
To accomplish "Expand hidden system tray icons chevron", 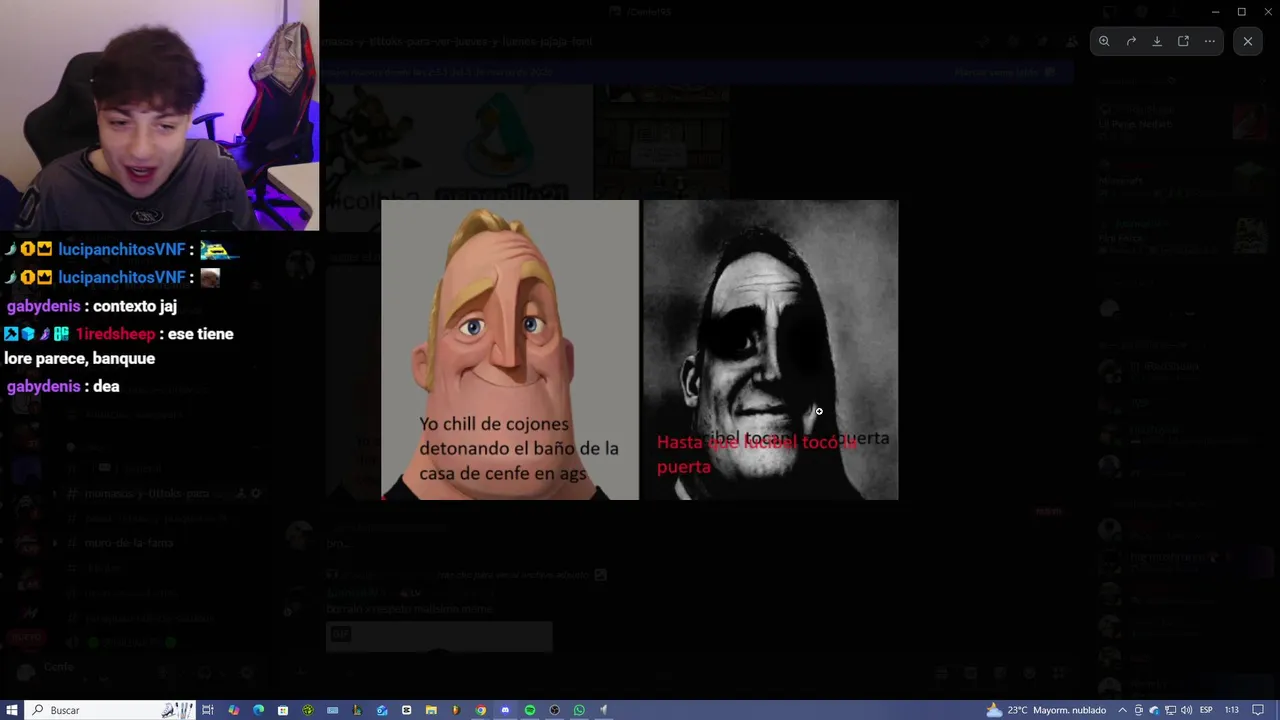I will (x=1122, y=710).
